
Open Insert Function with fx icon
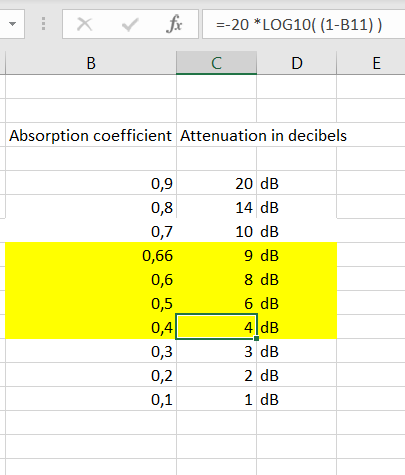174,24
